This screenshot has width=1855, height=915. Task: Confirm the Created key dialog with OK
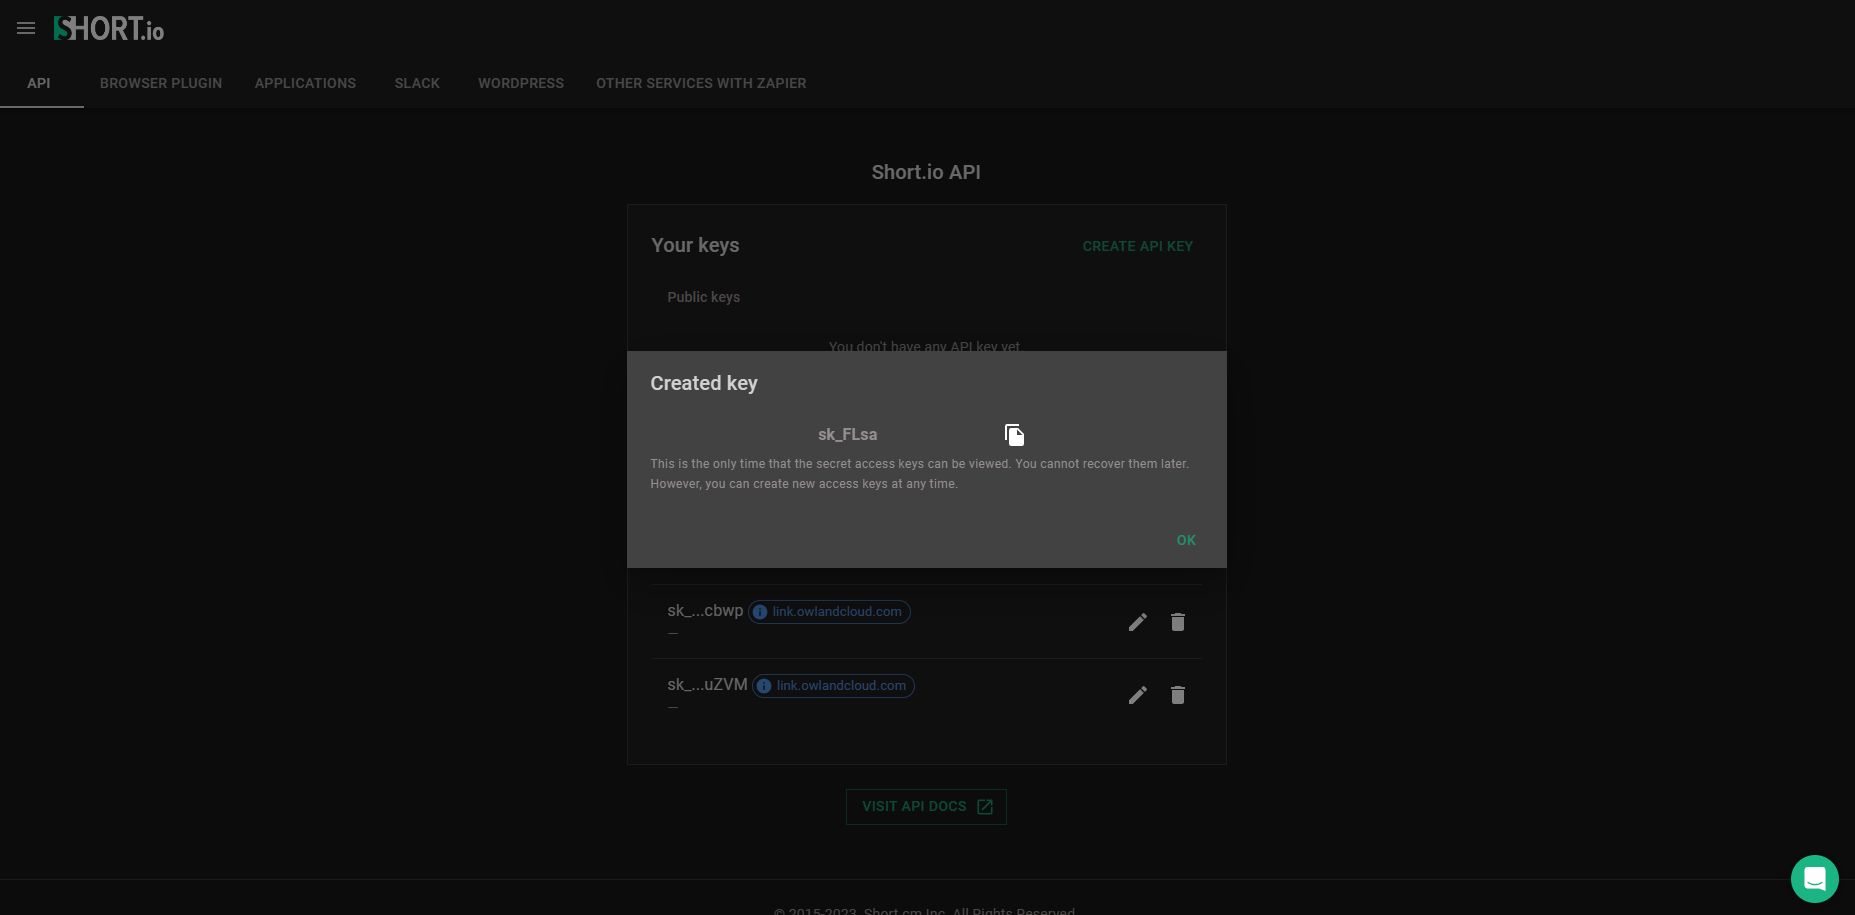pyautogui.click(x=1186, y=540)
